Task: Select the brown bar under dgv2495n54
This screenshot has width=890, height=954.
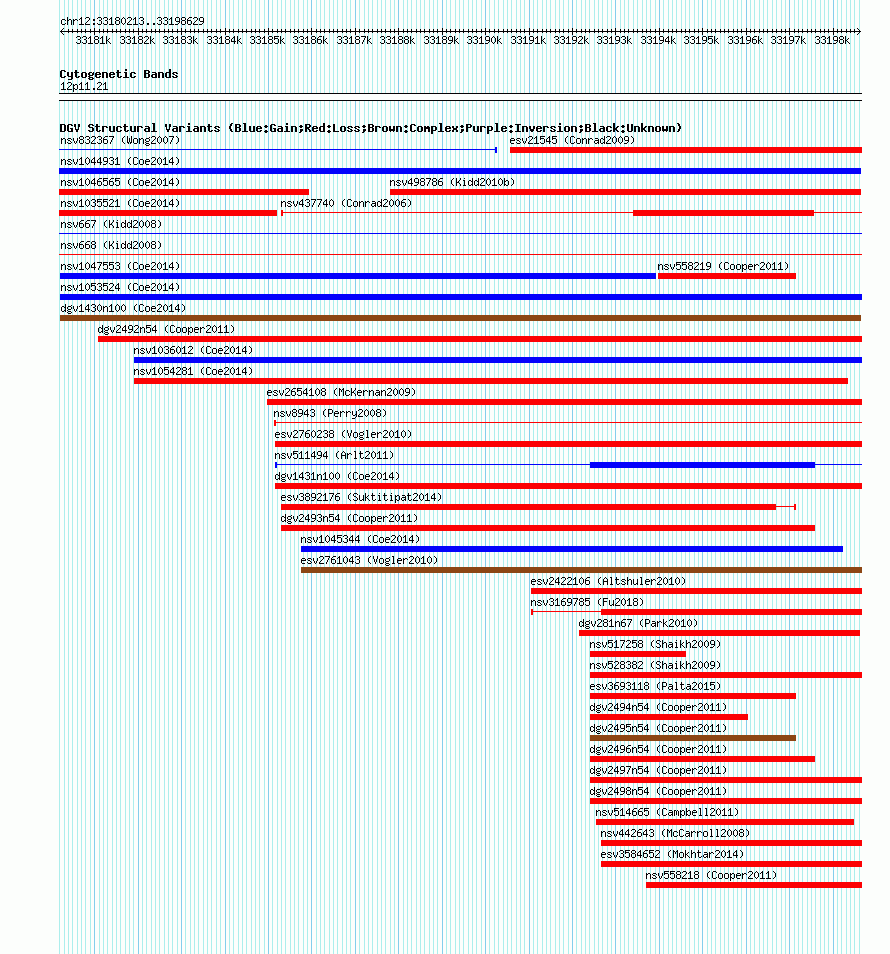Action: (x=693, y=738)
